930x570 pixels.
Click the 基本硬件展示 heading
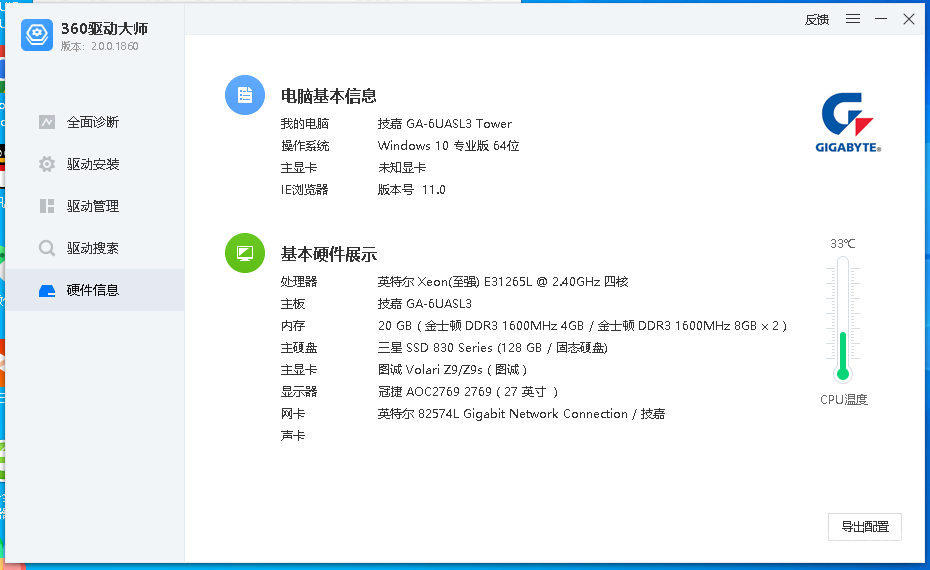(x=329, y=254)
